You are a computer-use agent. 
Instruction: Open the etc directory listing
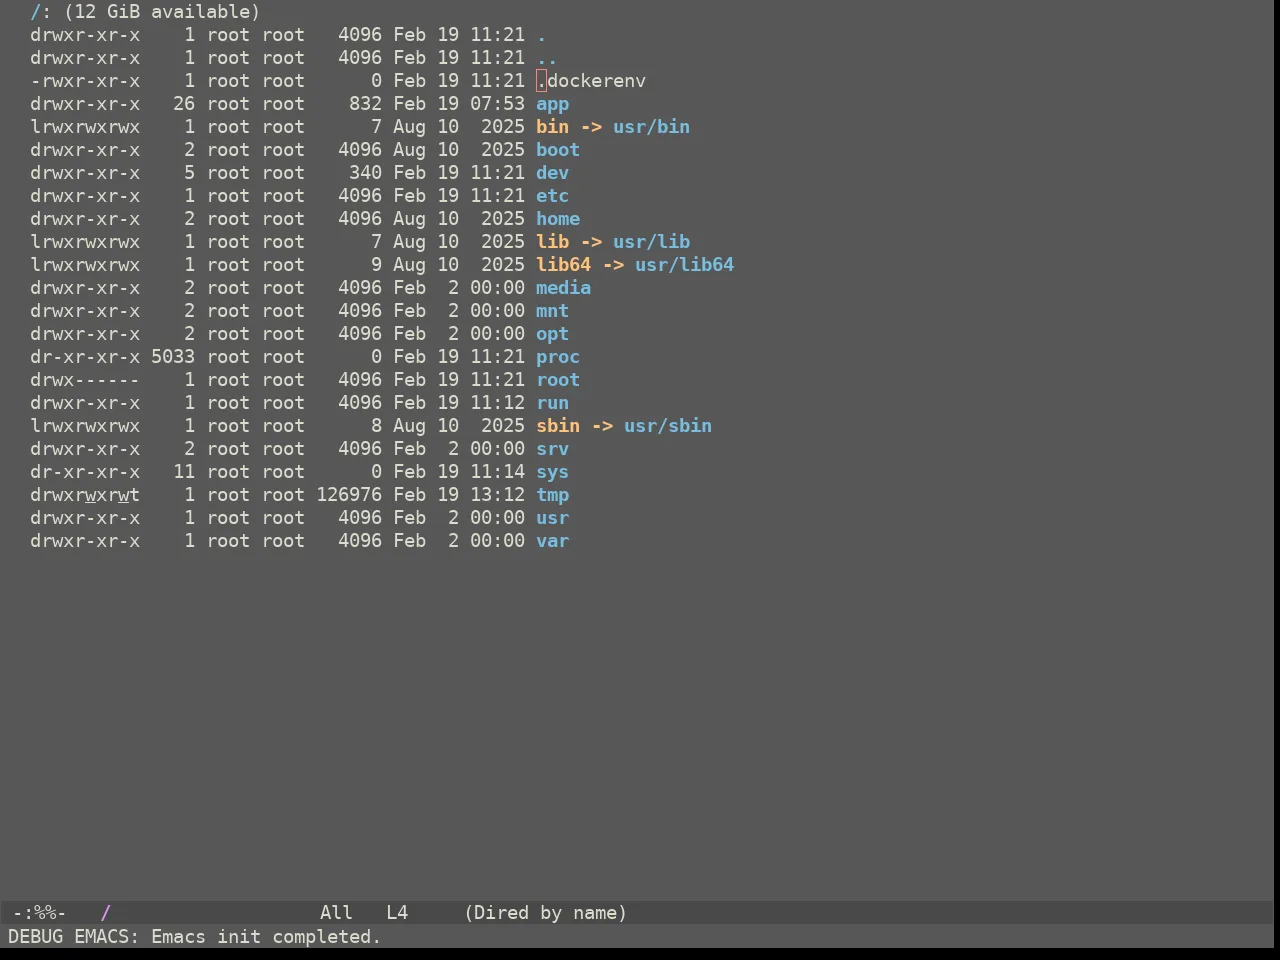[552, 196]
